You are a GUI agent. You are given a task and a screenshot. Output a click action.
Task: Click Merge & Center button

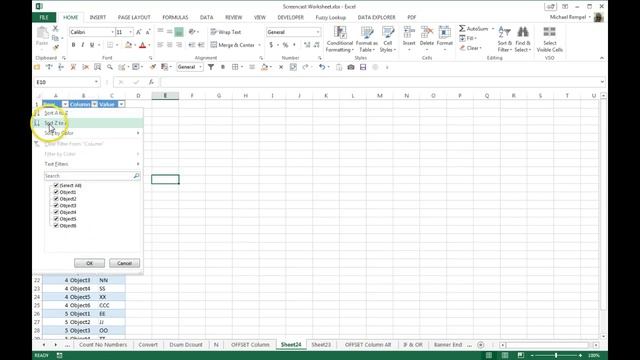233,45
